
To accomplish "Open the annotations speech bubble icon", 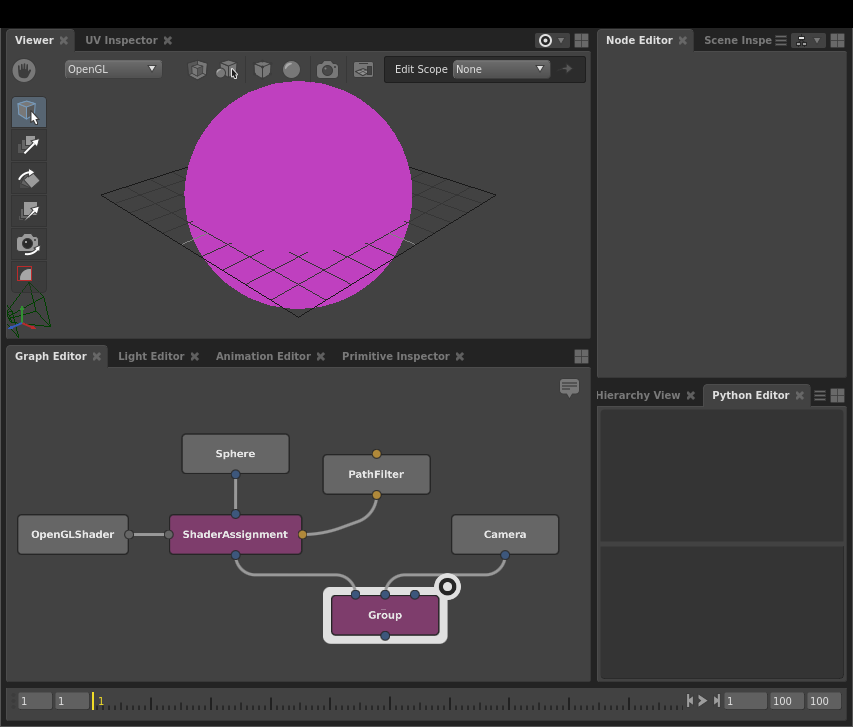I will [569, 387].
